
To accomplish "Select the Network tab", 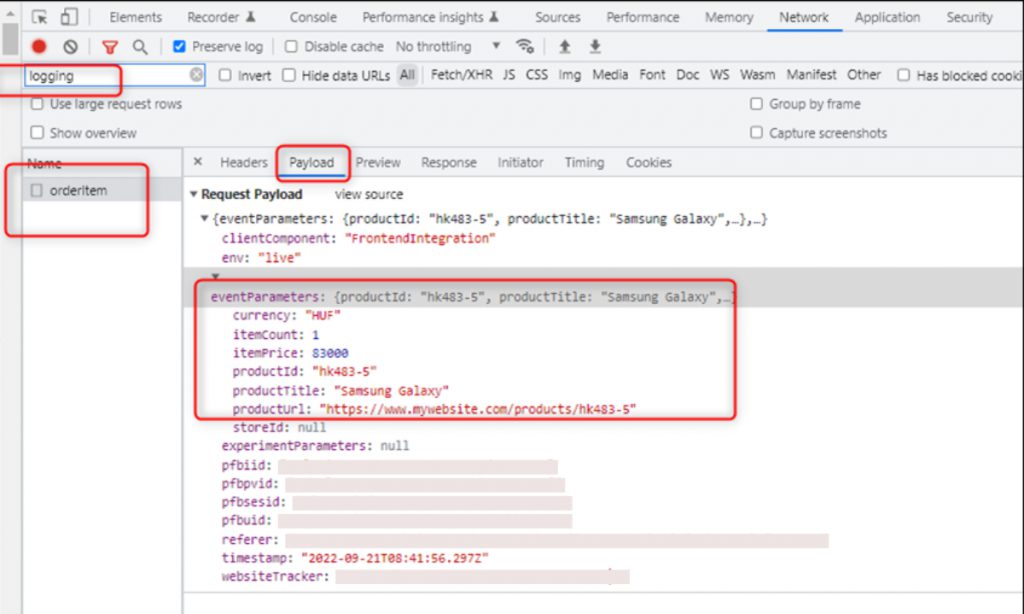I will point(803,17).
